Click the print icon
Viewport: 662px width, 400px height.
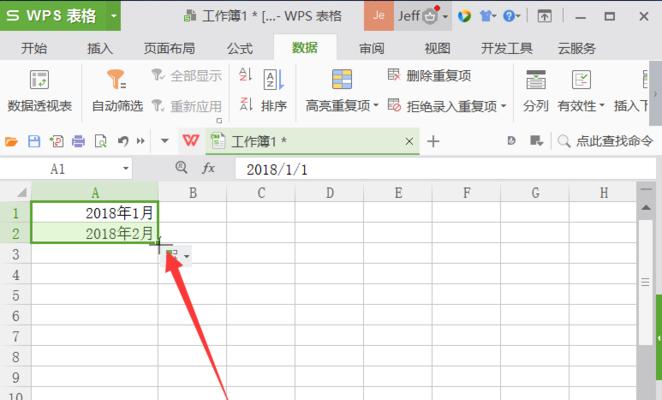(x=78, y=141)
